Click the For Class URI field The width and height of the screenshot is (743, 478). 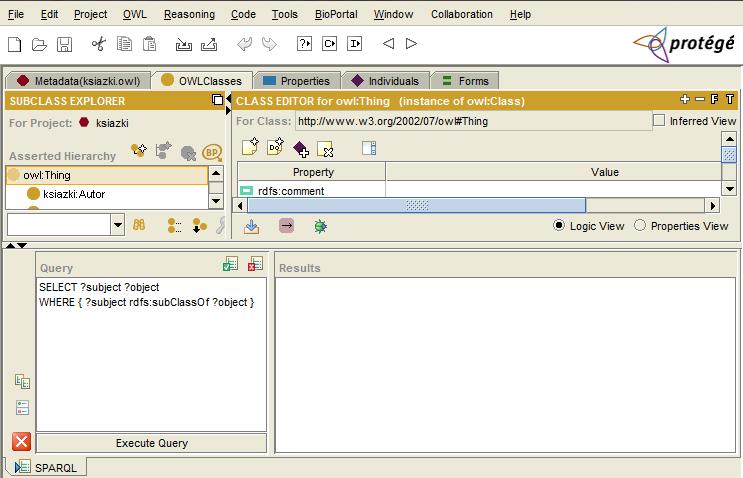474,121
